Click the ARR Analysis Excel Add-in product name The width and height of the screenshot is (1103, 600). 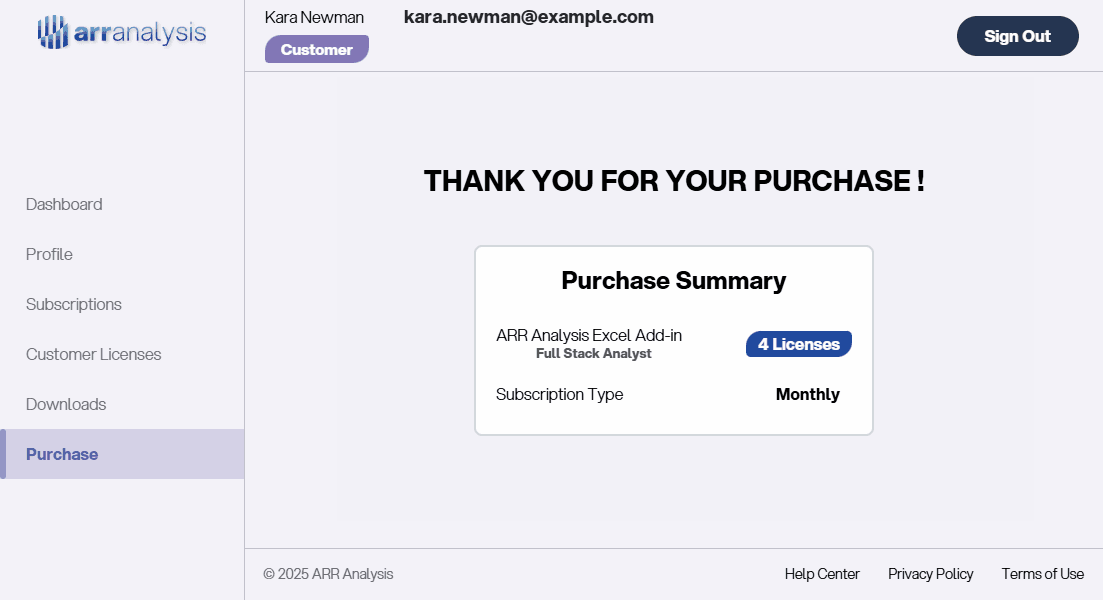[589, 335]
